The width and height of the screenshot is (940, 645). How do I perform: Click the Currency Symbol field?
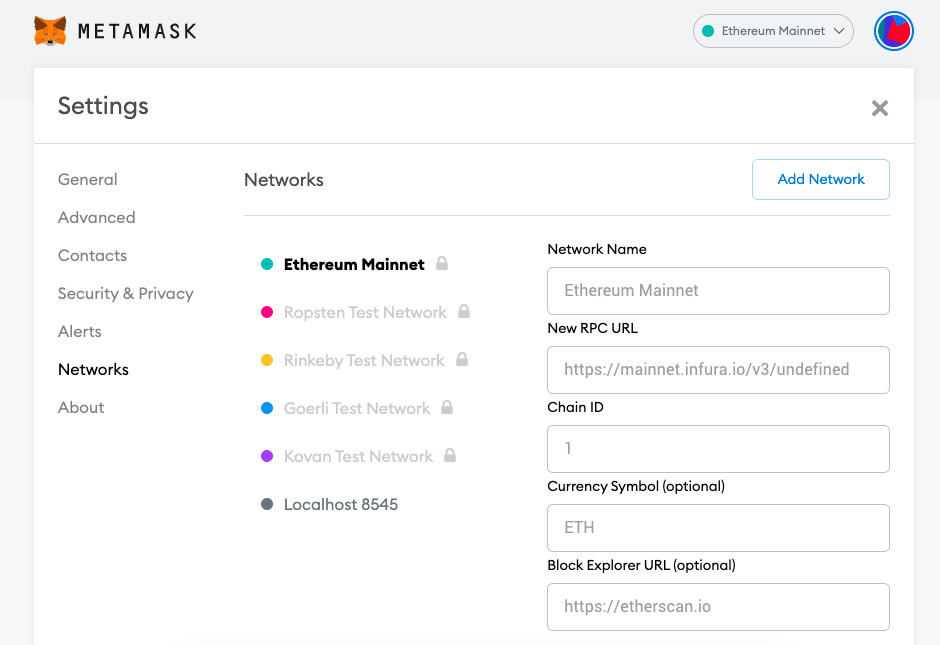(x=718, y=528)
